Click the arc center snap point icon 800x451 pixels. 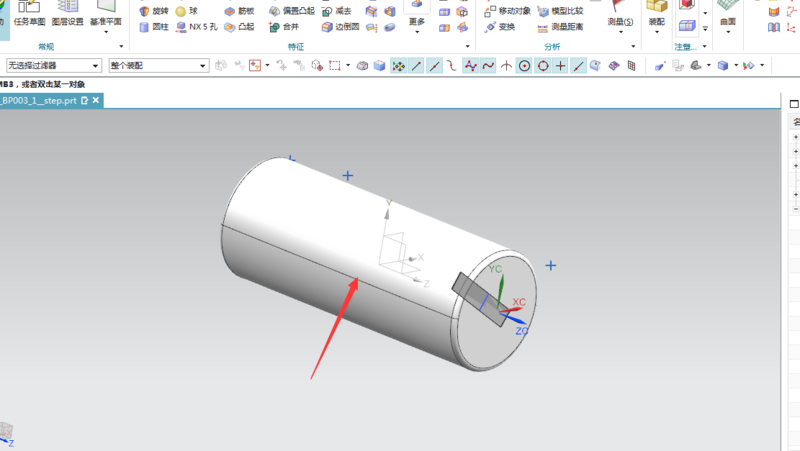point(524,65)
